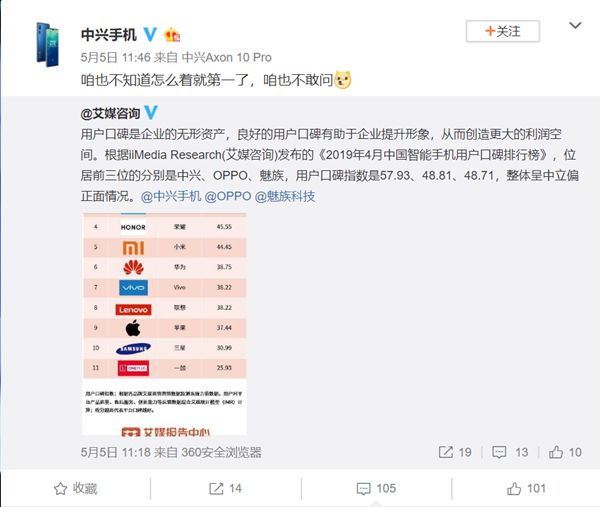Click the doge emoji in post text
The width and height of the screenshot is (600, 507).
(x=343, y=80)
